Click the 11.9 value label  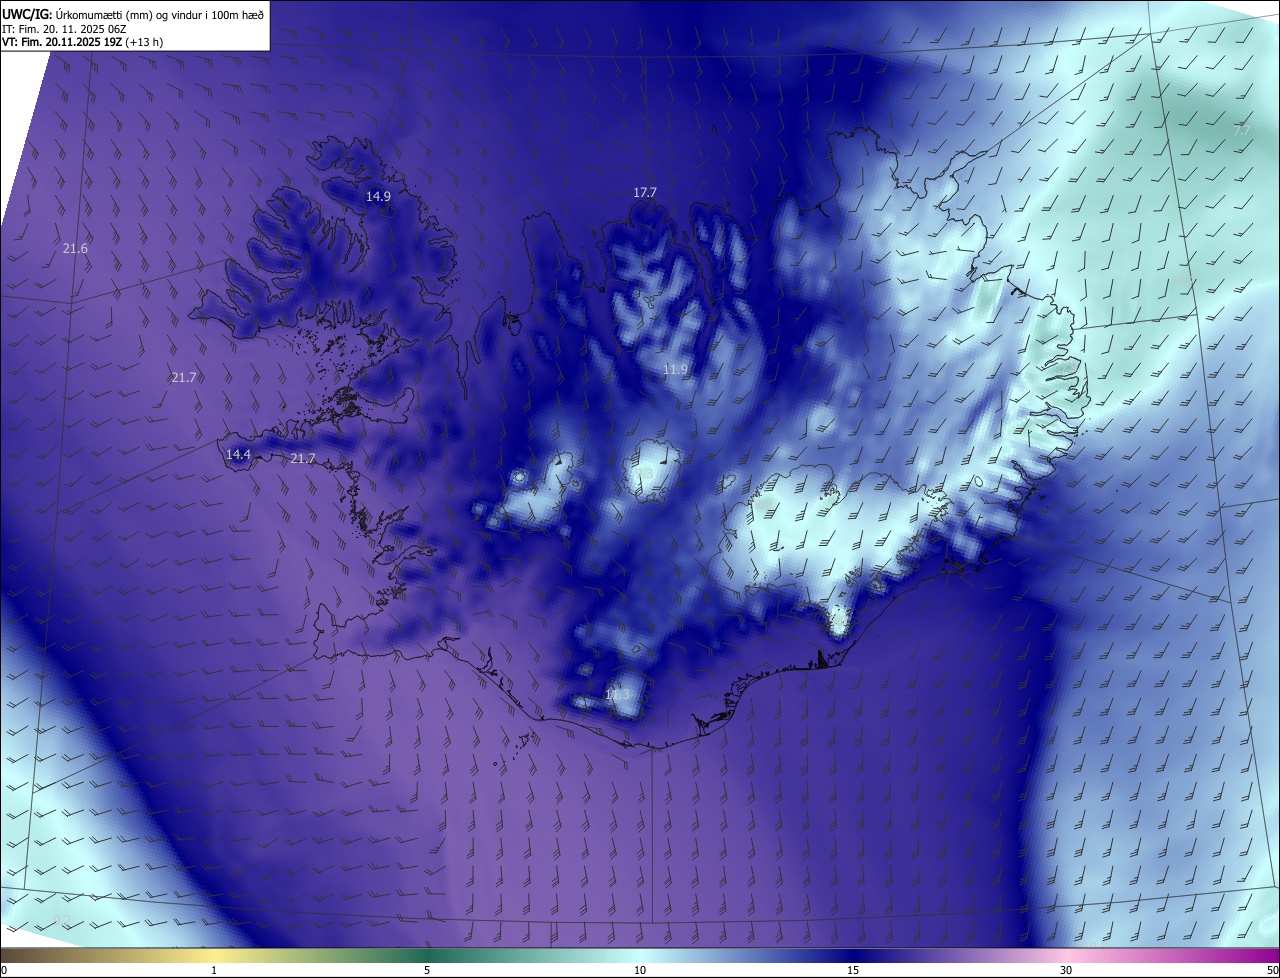pos(676,370)
